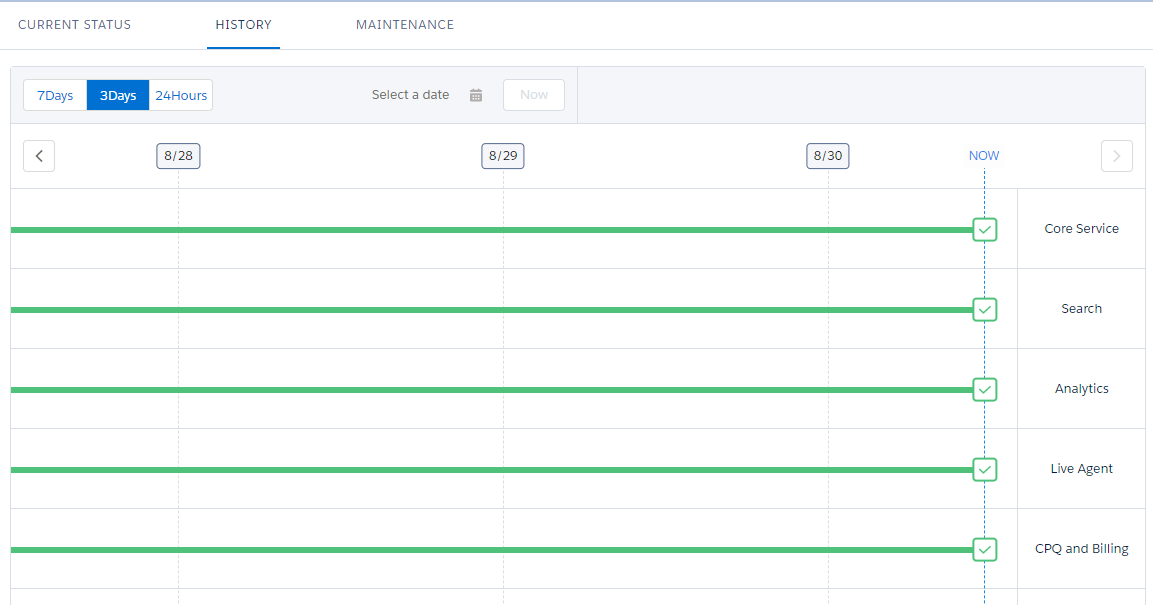Click the Now button
1153x605 pixels.
pos(534,95)
